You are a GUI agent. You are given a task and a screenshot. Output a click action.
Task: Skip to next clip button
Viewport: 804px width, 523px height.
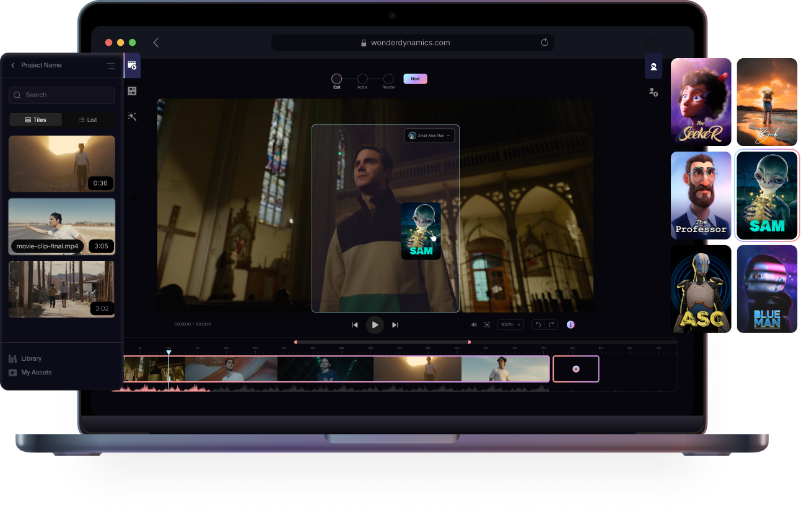pos(395,325)
